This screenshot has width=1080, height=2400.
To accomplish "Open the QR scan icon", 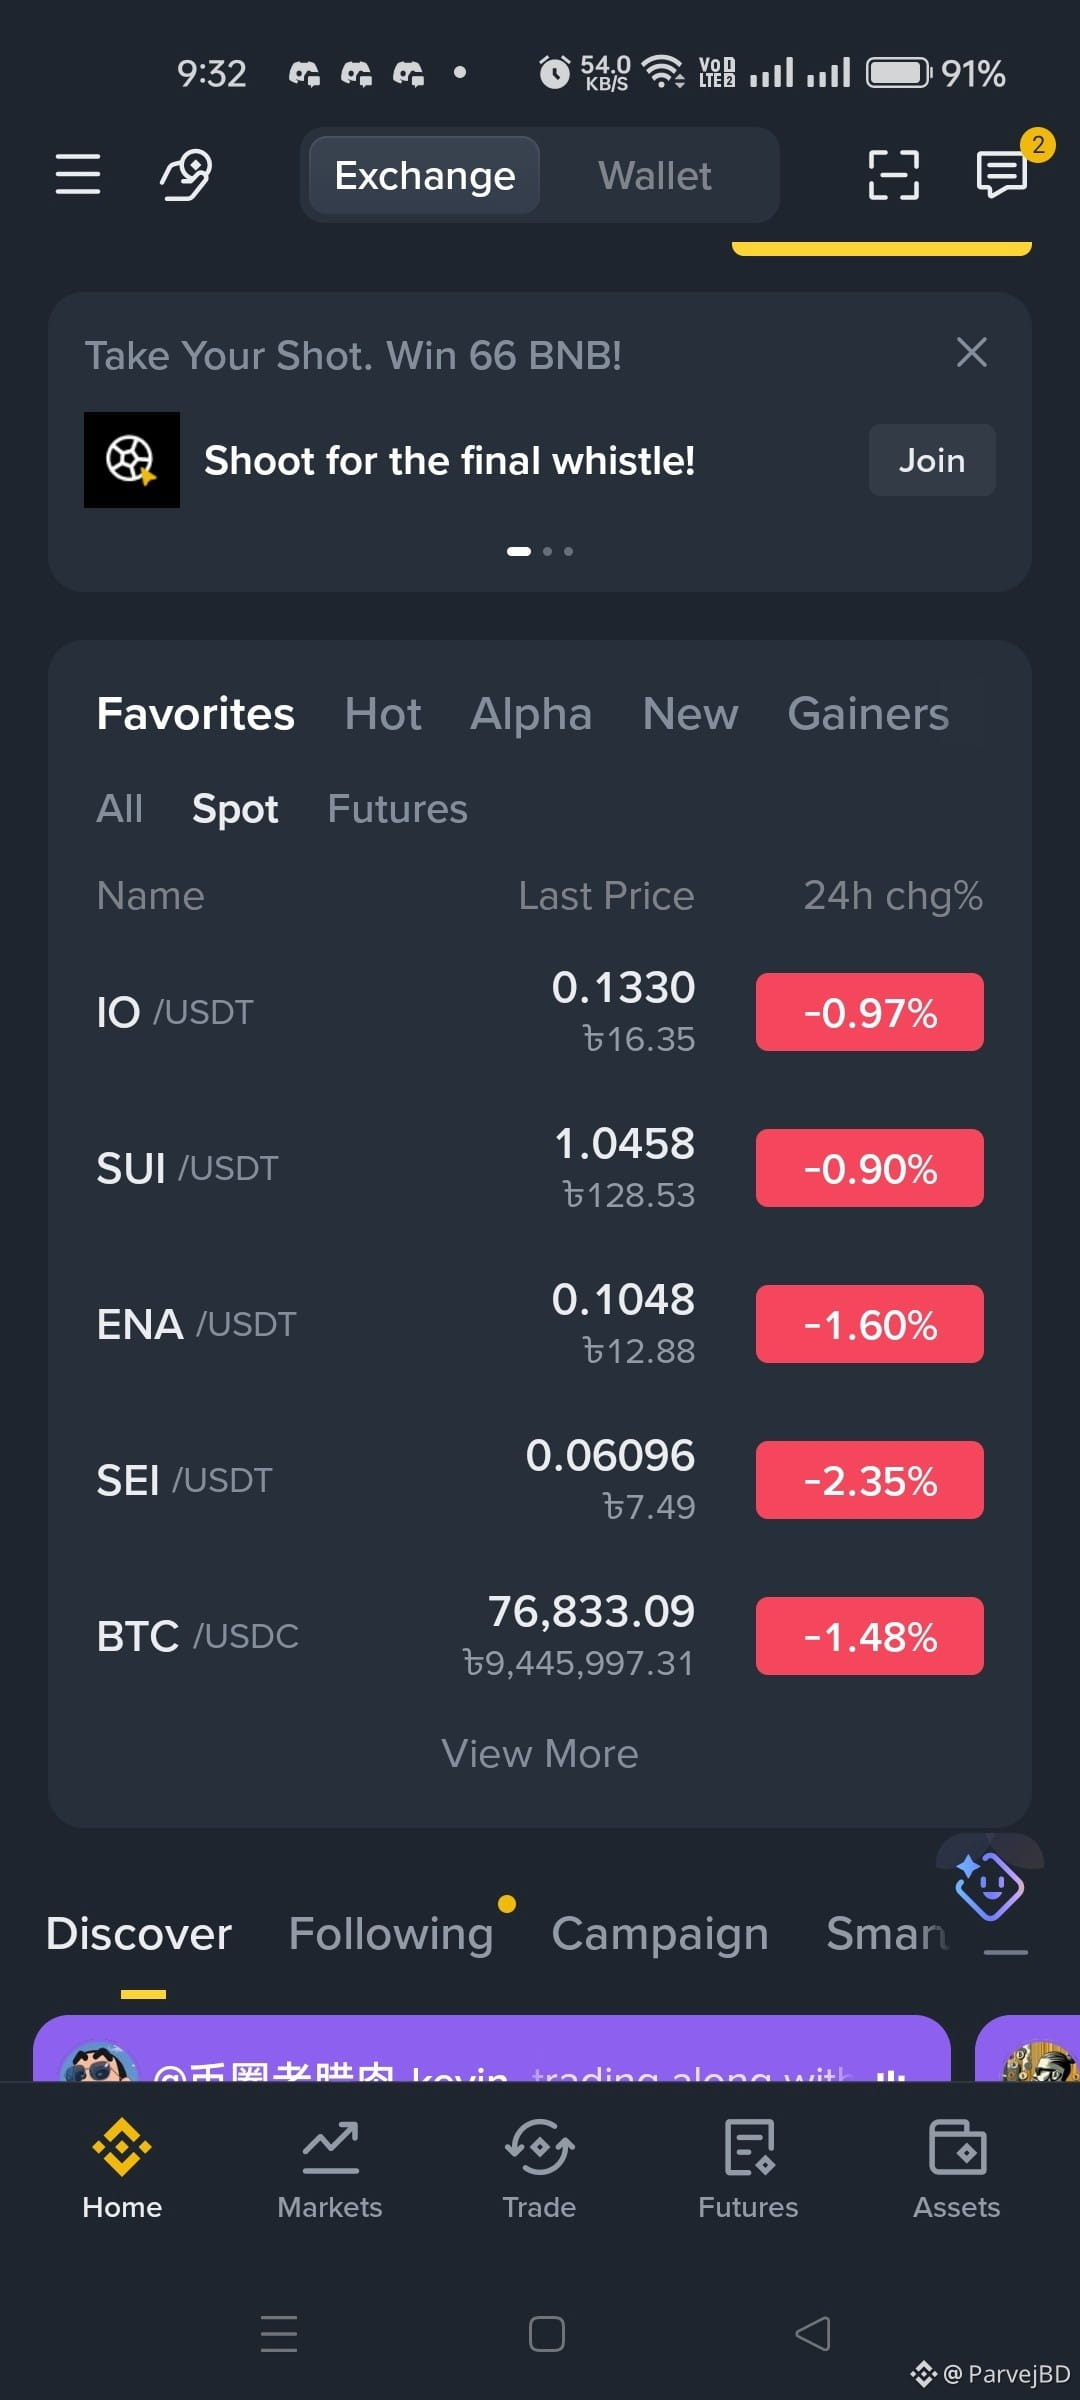I will (x=893, y=175).
